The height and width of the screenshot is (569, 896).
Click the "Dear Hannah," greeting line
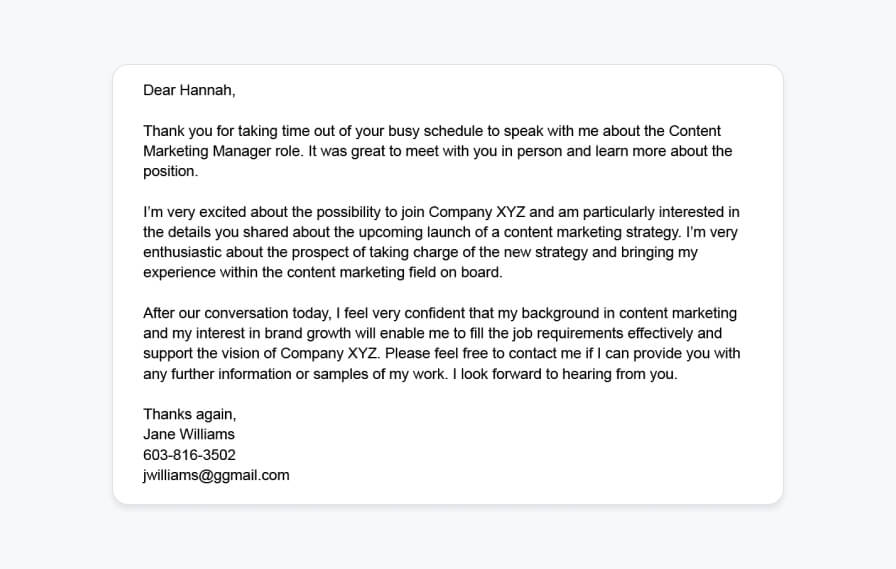[189, 90]
